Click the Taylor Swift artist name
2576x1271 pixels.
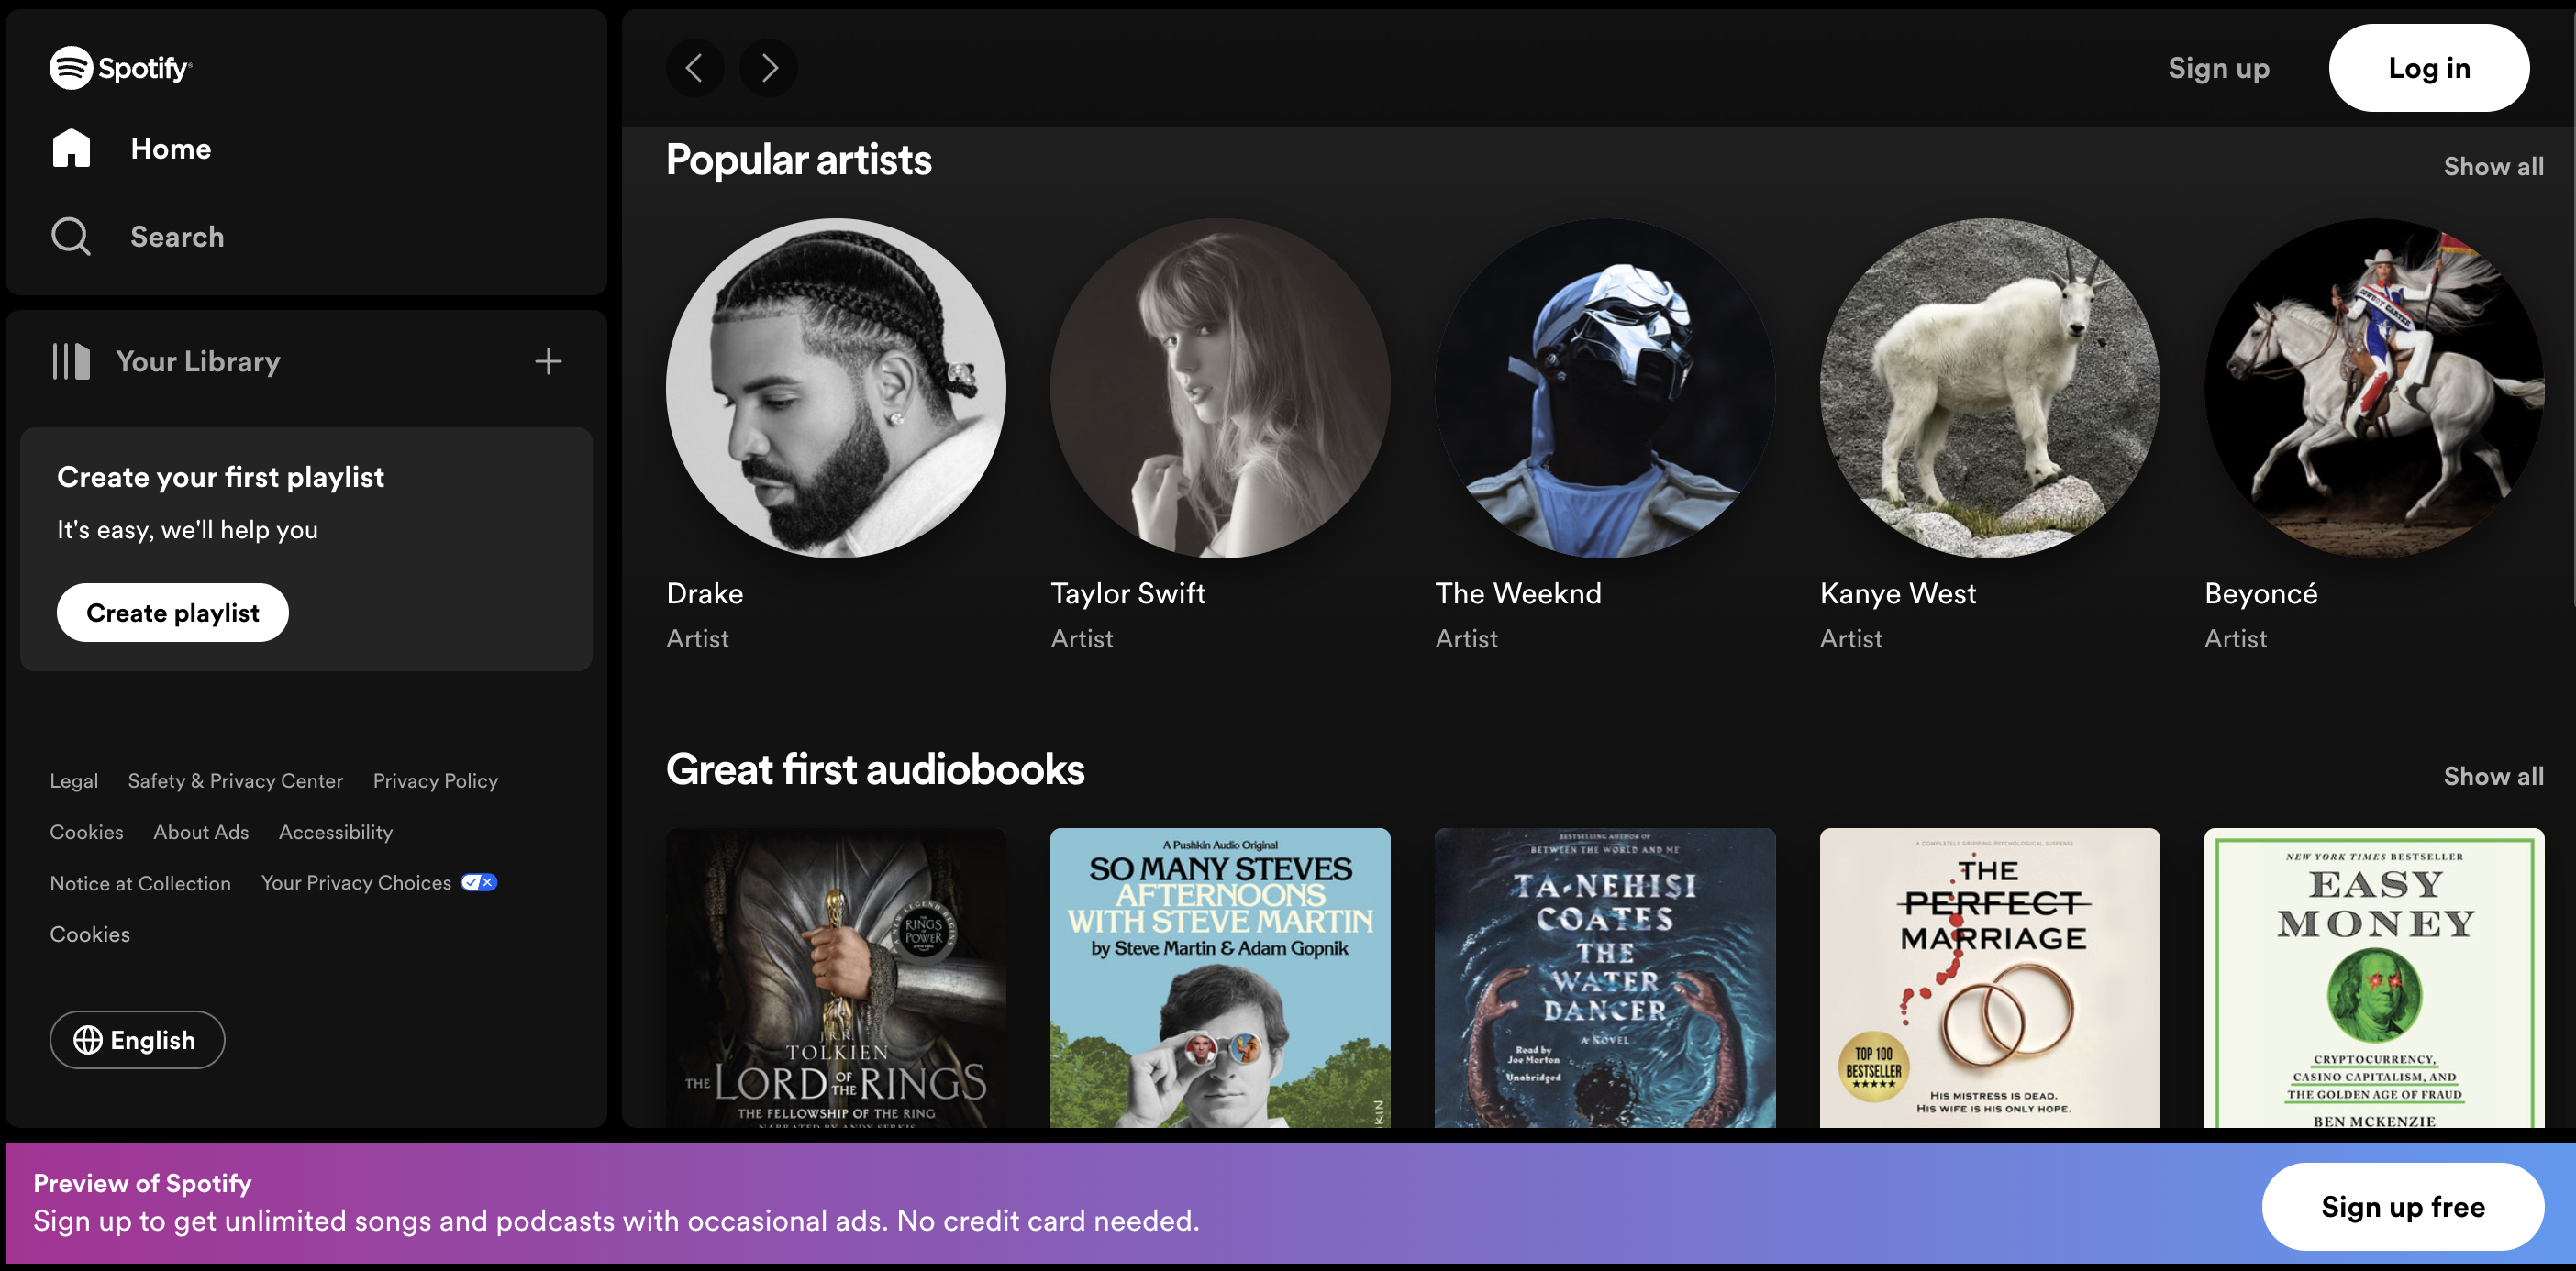tap(1128, 594)
